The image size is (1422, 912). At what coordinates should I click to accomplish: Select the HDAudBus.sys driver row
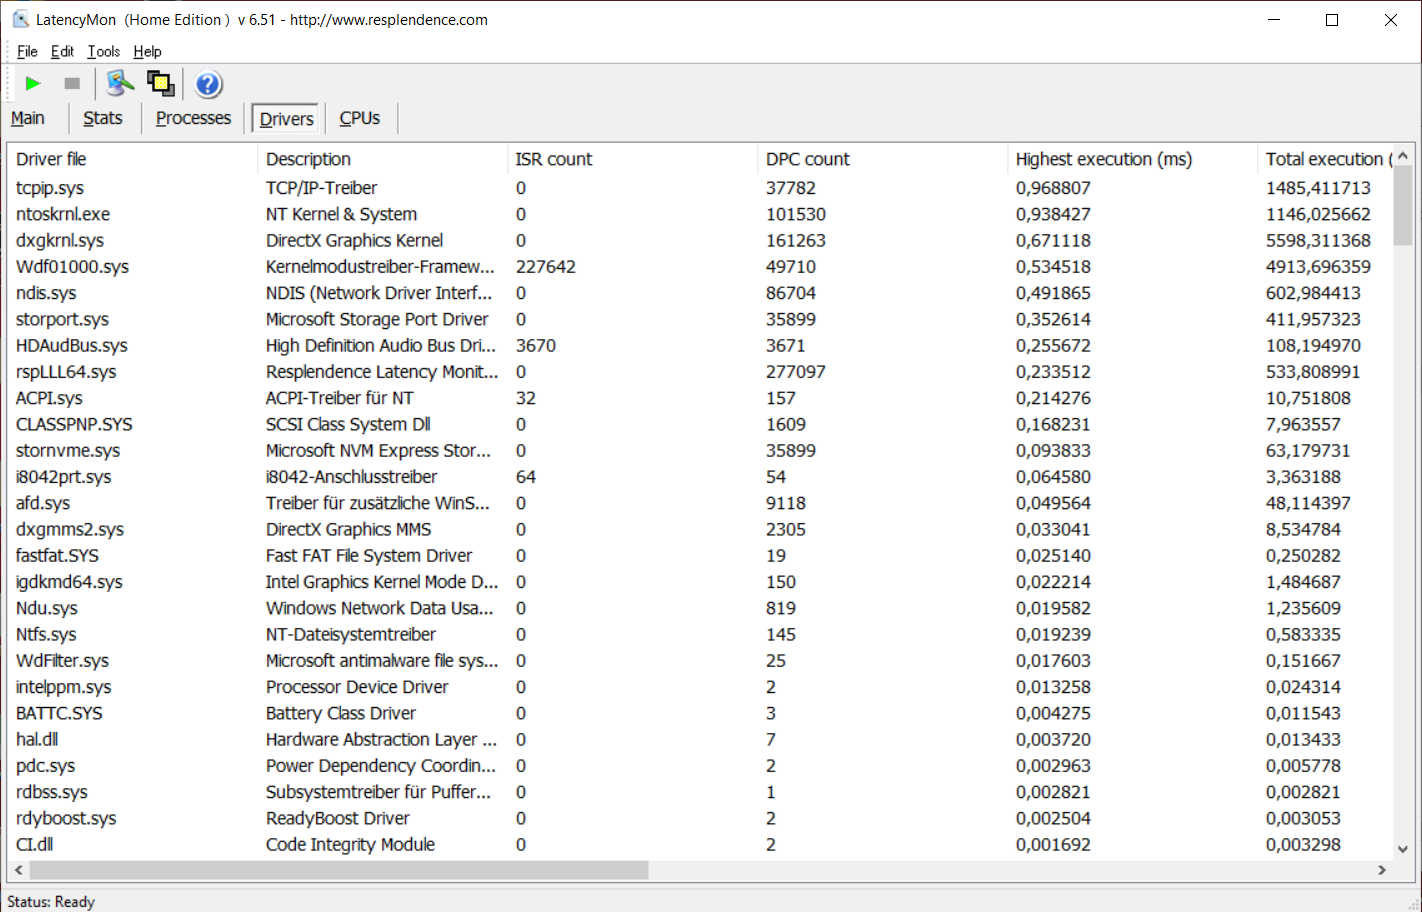click(x=700, y=345)
